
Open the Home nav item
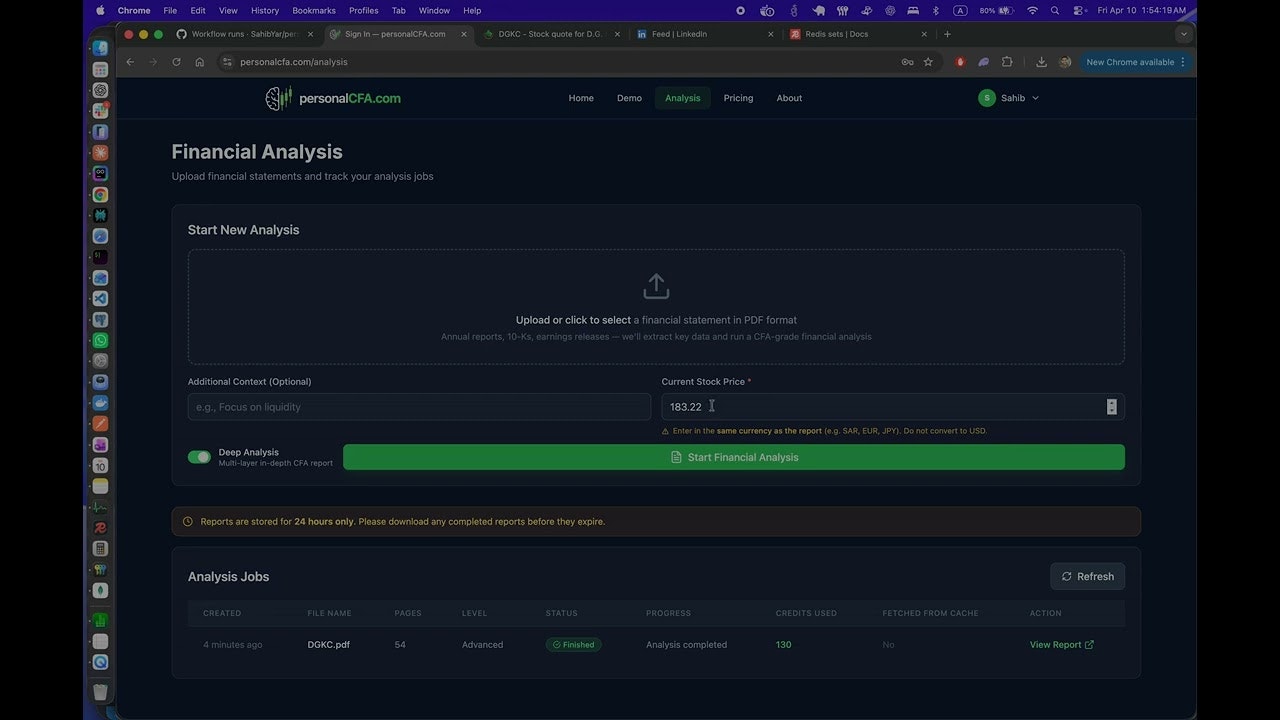click(x=581, y=98)
